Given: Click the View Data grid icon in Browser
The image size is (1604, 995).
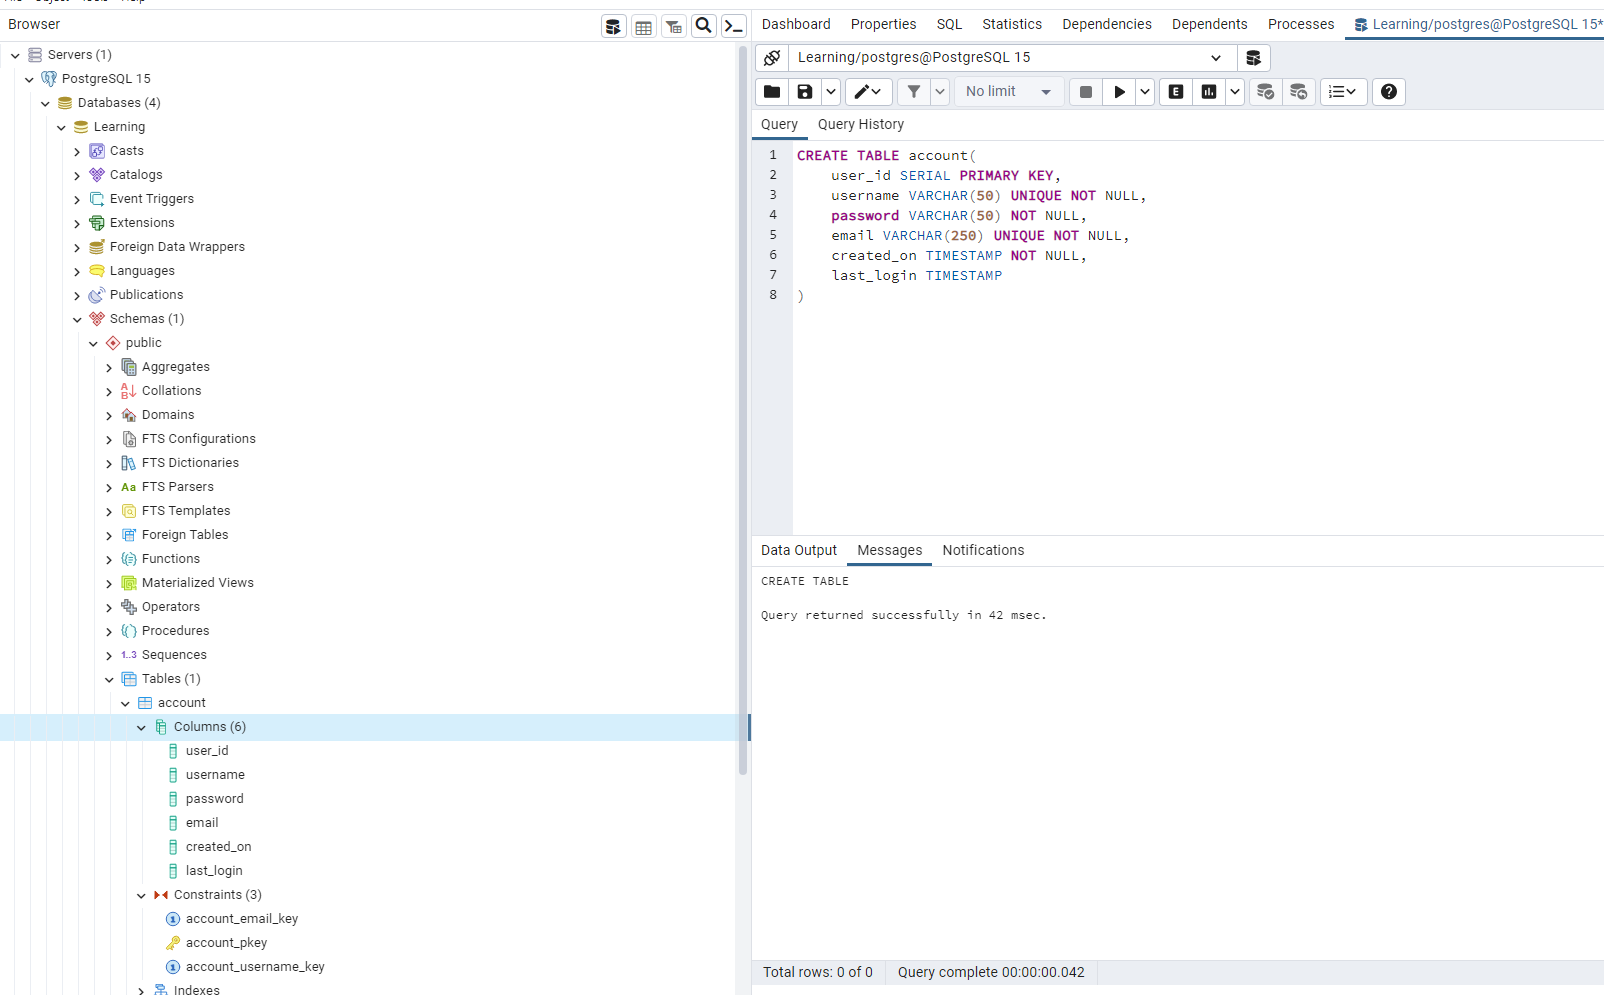Looking at the screenshot, I should coord(644,27).
